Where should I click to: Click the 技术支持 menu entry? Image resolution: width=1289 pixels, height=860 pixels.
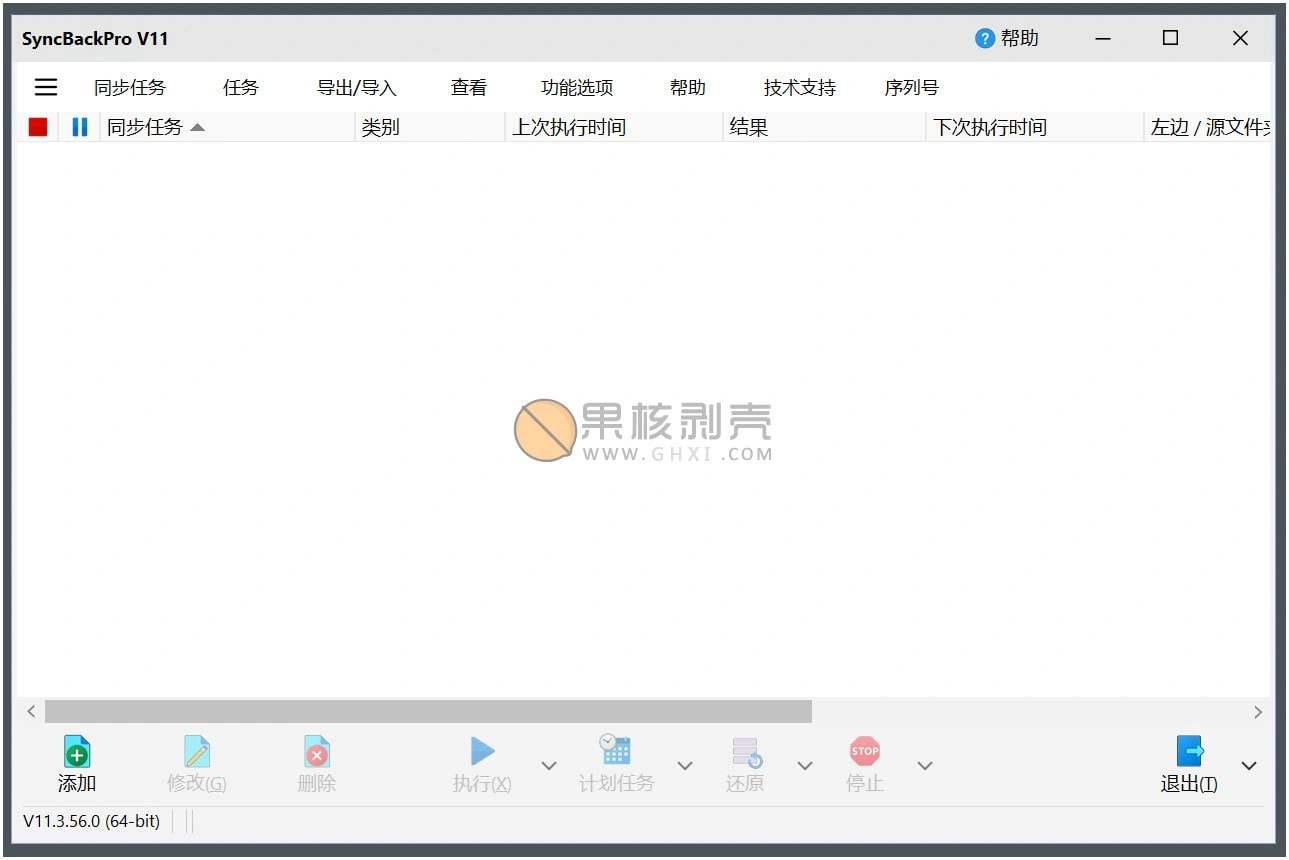(x=799, y=87)
